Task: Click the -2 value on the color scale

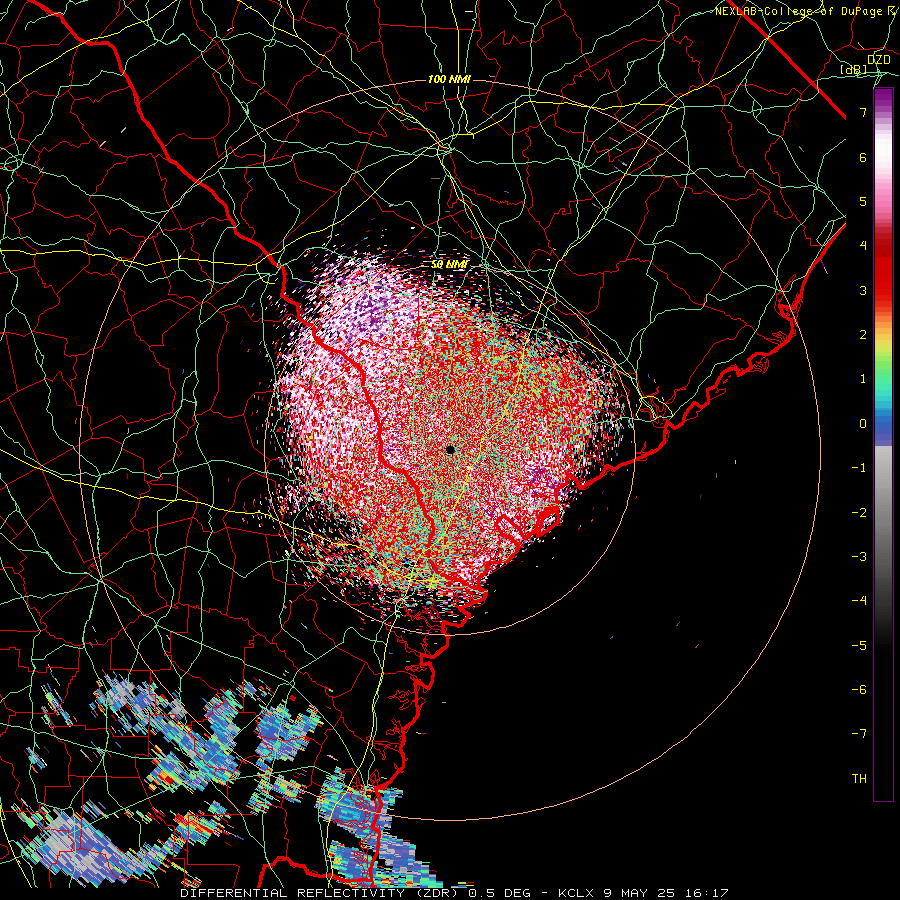Action: tap(859, 513)
